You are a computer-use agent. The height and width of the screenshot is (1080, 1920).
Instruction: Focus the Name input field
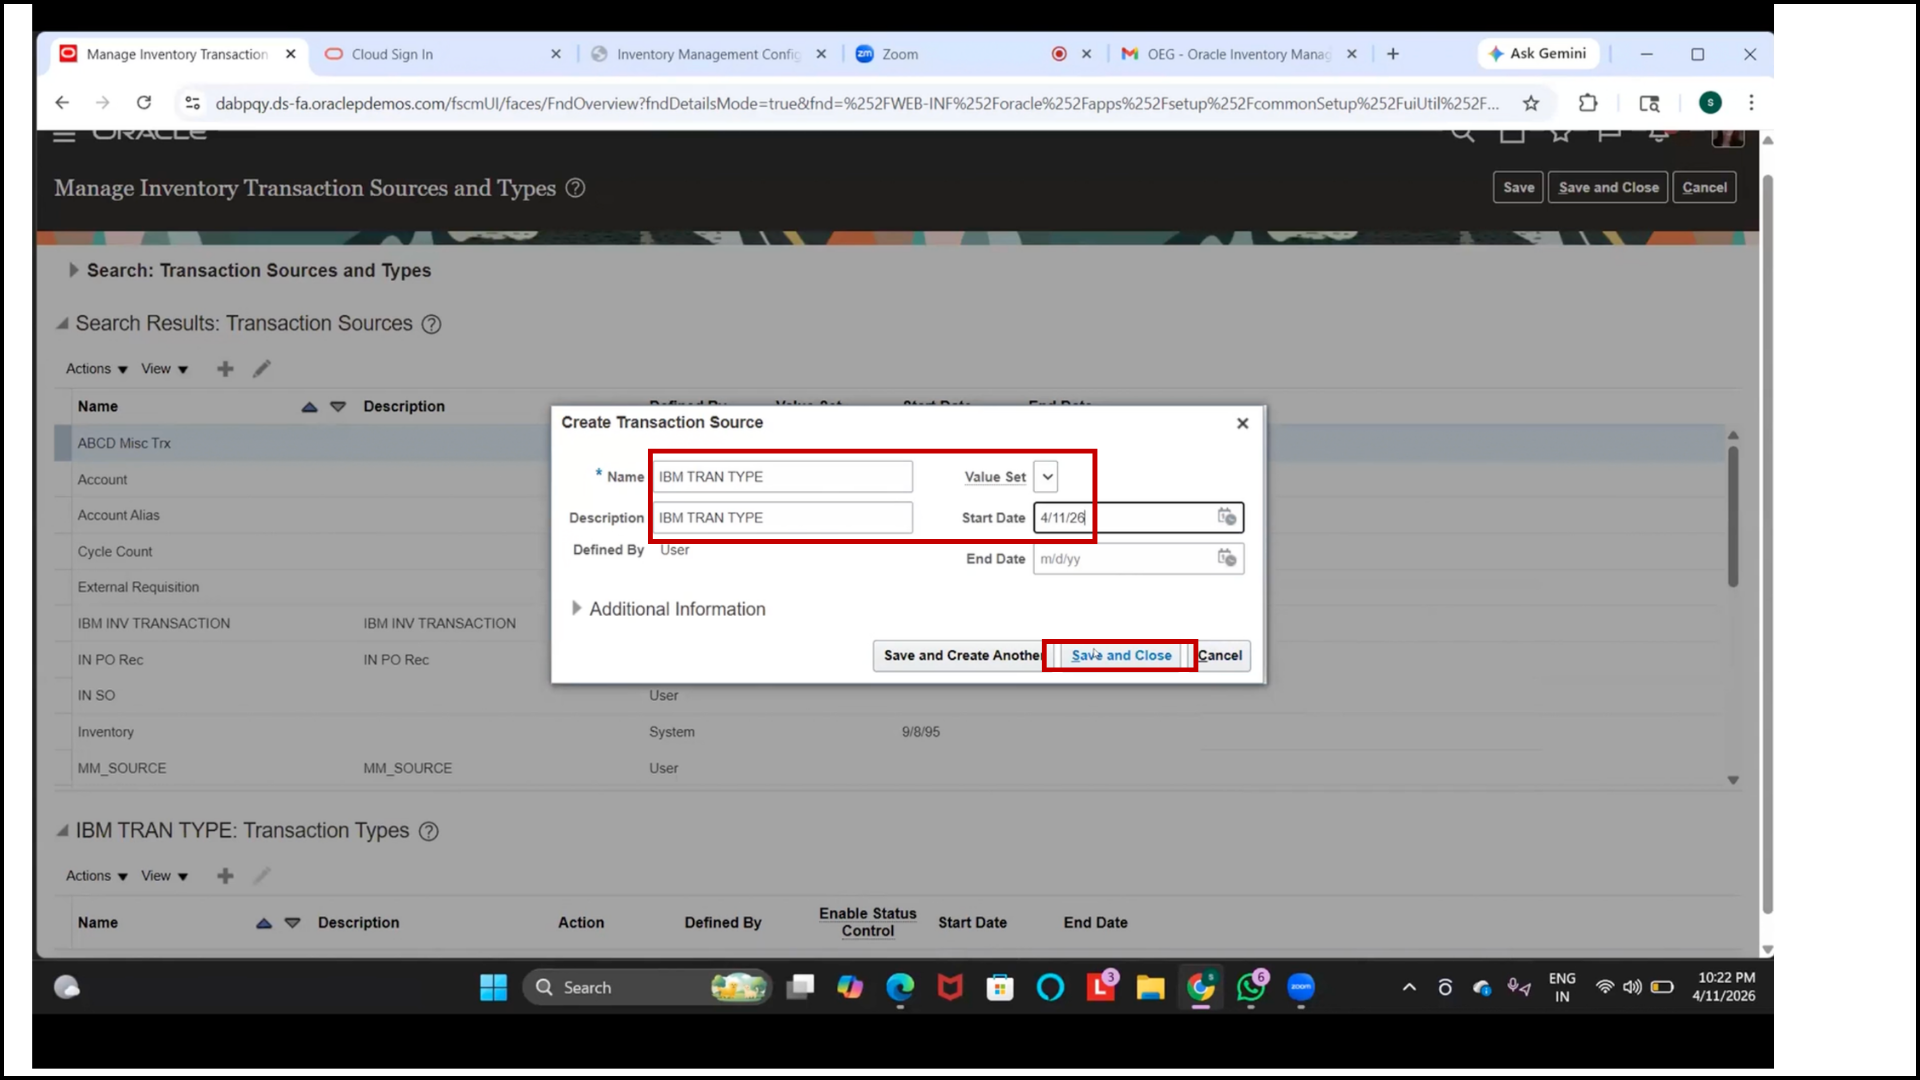pos(782,477)
